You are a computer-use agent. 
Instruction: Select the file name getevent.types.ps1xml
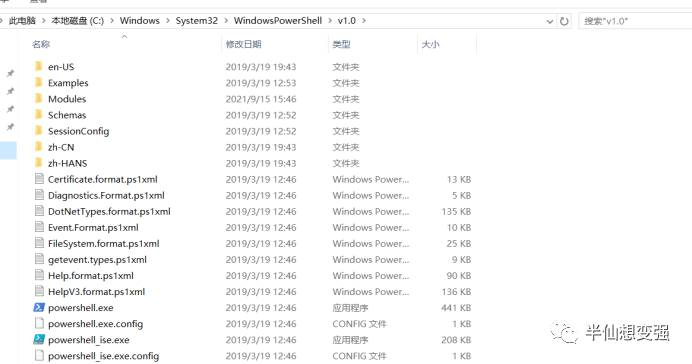click(x=97, y=259)
